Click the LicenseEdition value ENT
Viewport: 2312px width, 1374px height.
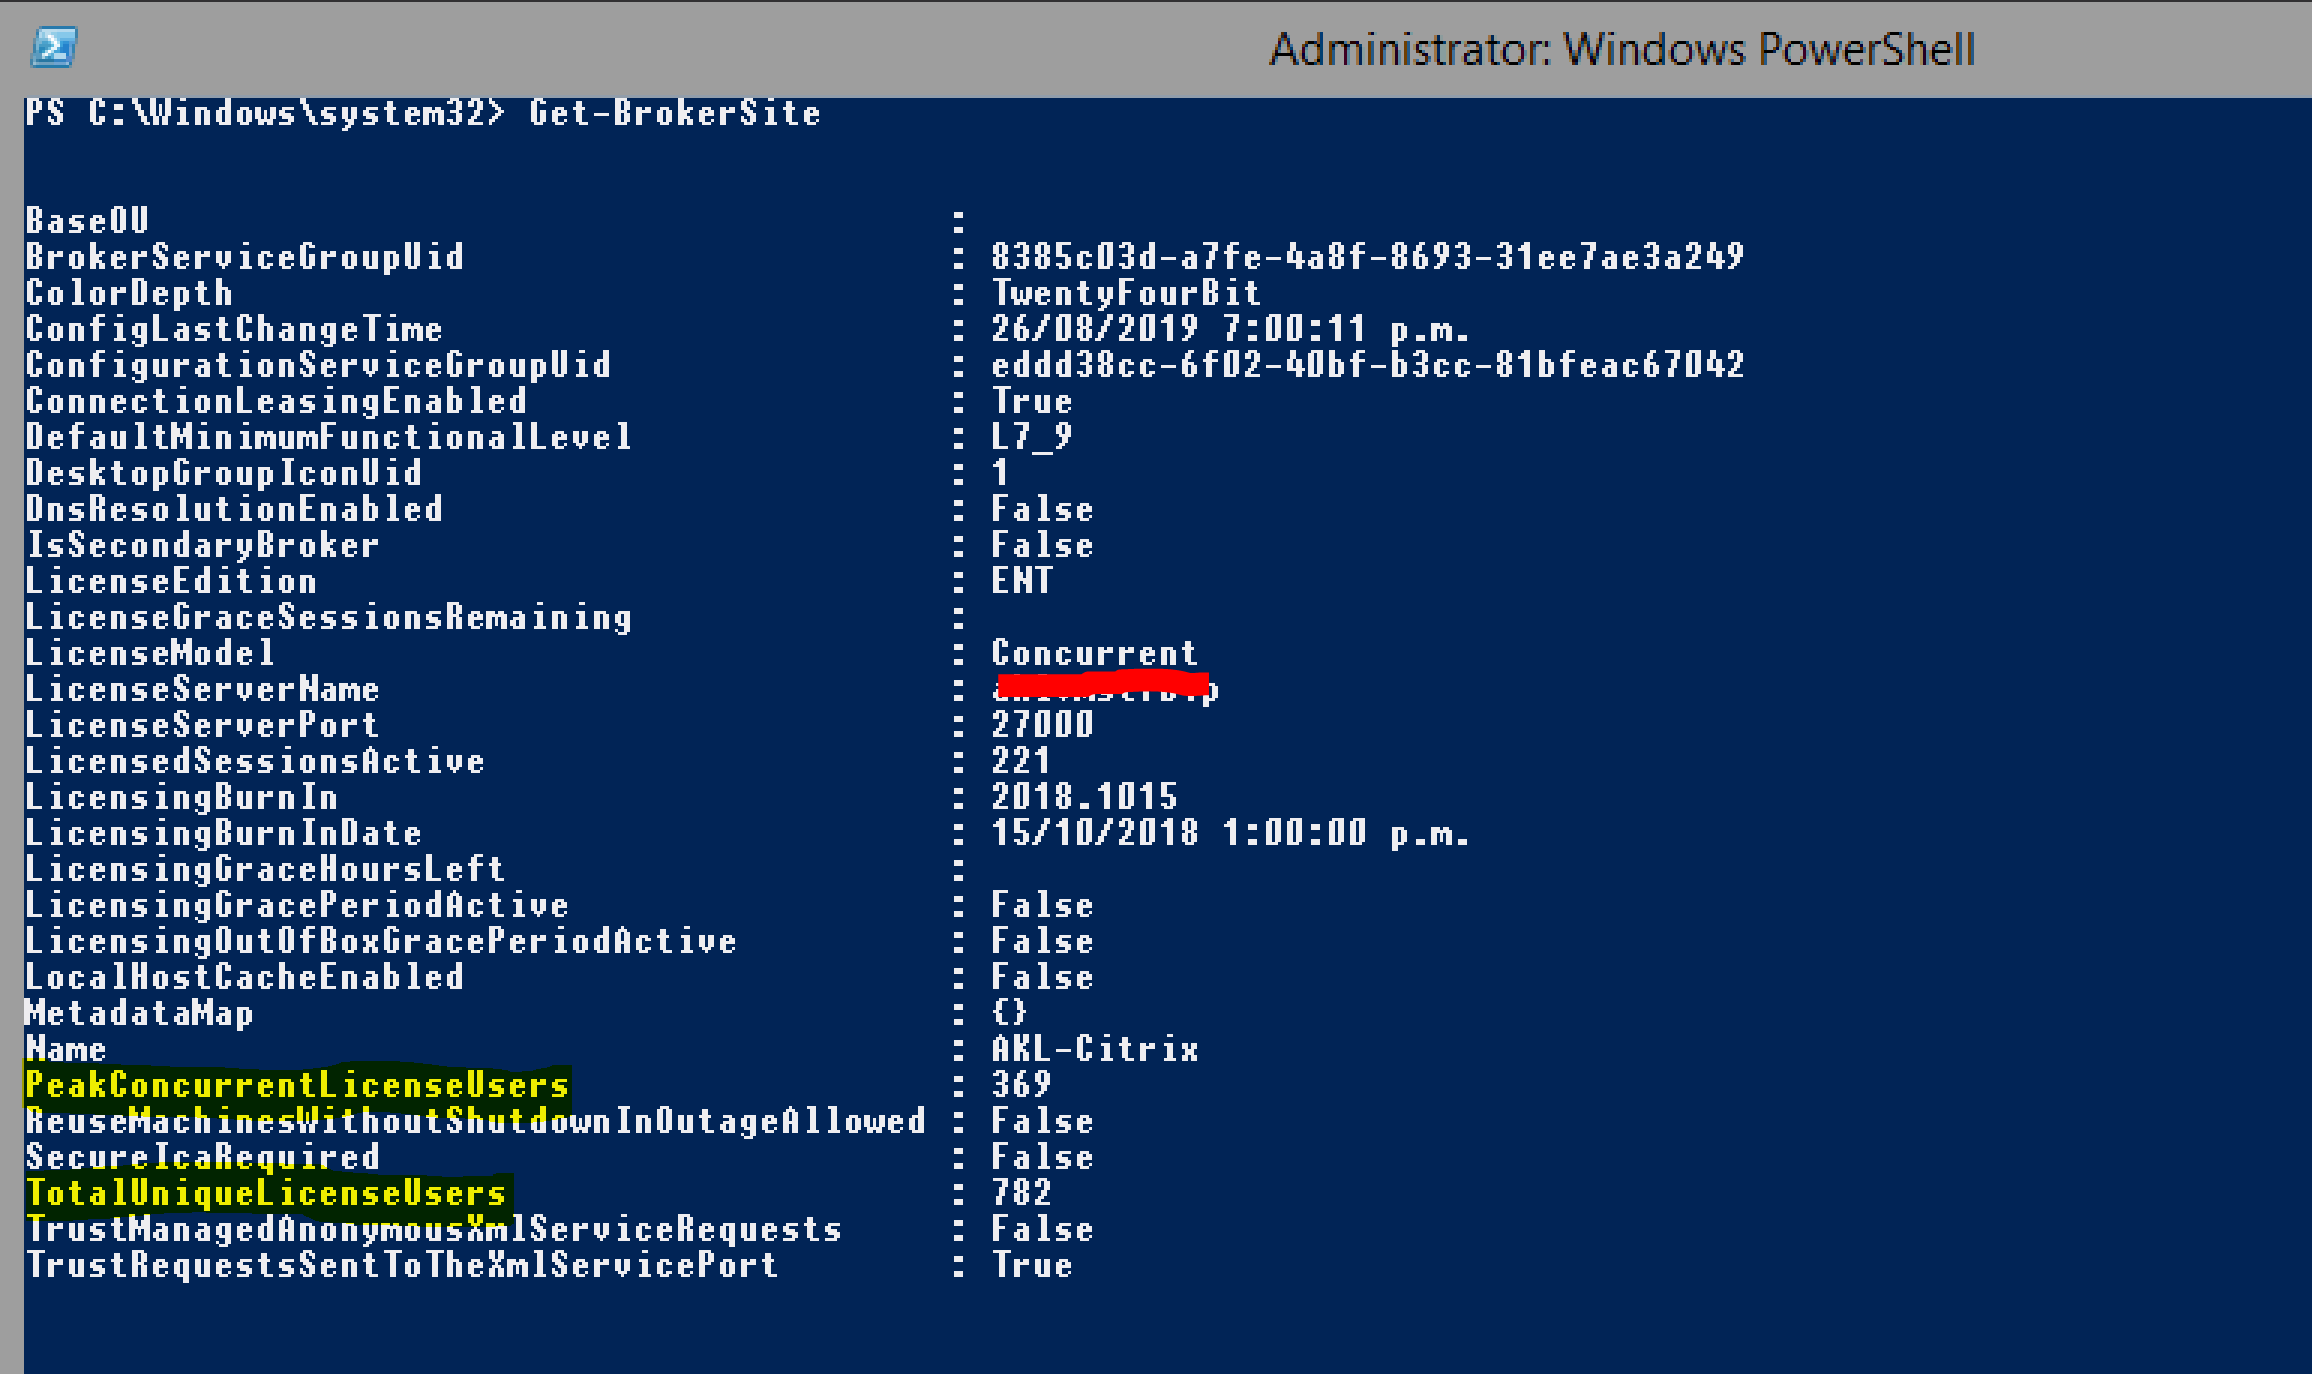point(1021,581)
